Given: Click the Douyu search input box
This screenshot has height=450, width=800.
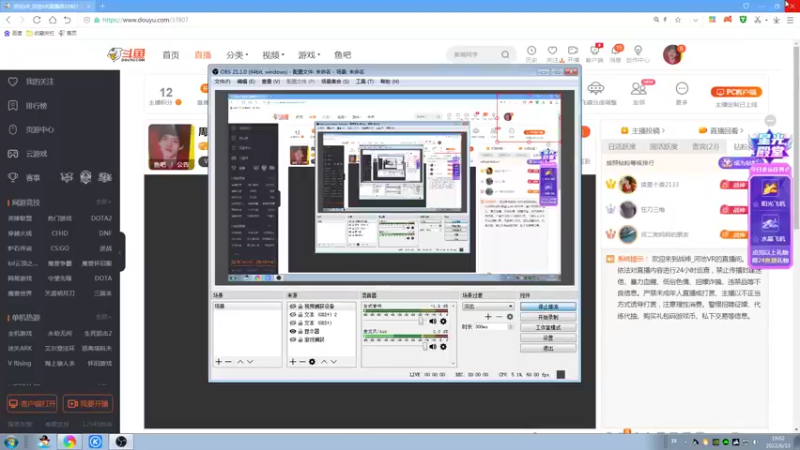Looking at the screenshot, I should point(473,55).
